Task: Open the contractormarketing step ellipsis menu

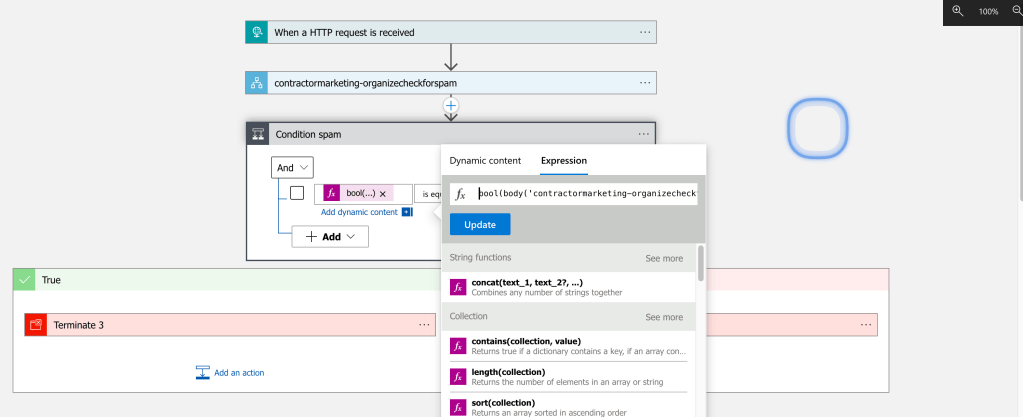Action: click(x=645, y=83)
